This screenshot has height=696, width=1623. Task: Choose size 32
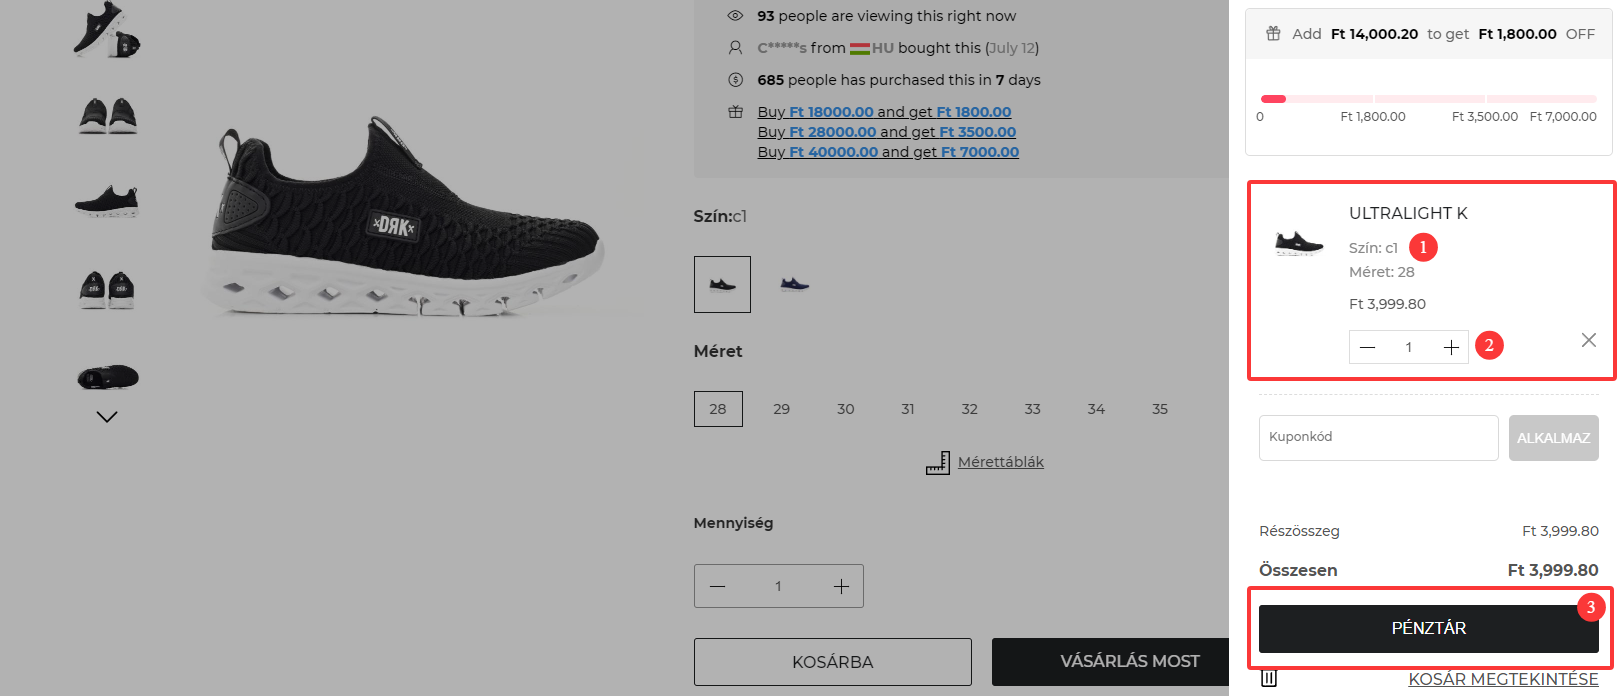969,409
